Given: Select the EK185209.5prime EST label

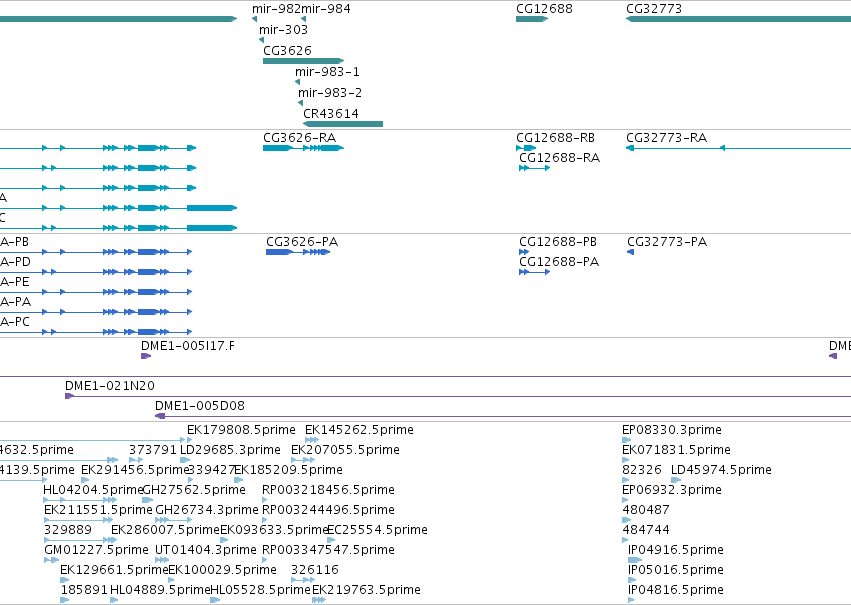Looking at the screenshot, I should (288, 470).
